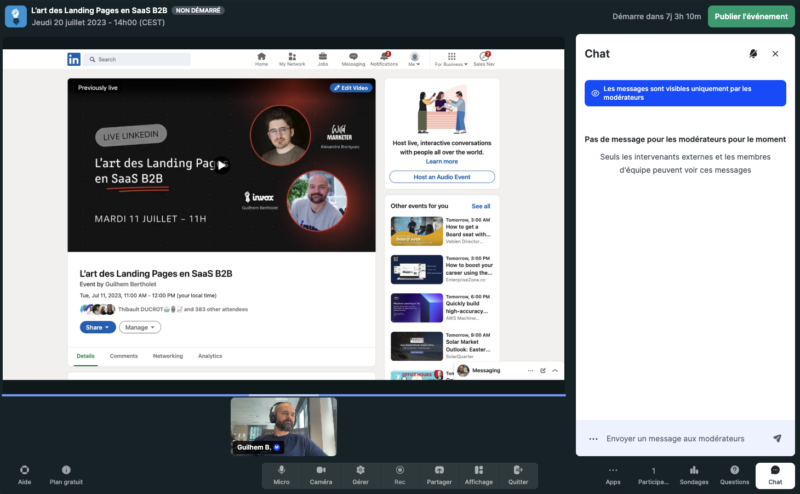Expand the Share dropdown button
The image size is (800, 494).
click(x=97, y=327)
